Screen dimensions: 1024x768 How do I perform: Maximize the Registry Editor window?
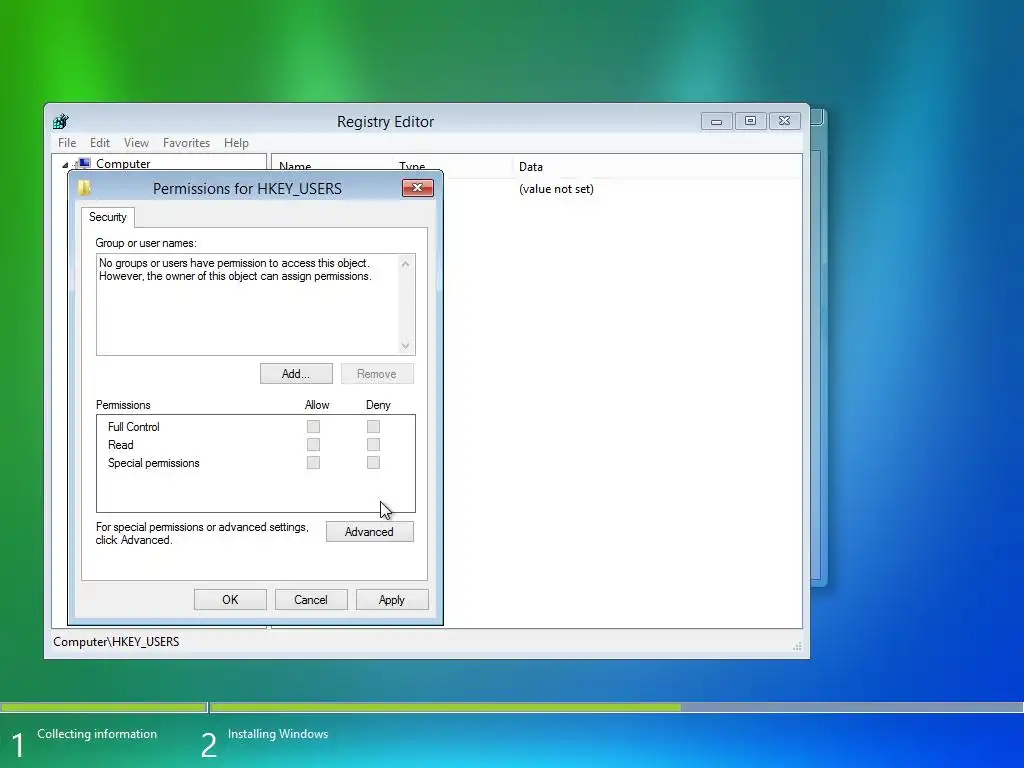[750, 121]
